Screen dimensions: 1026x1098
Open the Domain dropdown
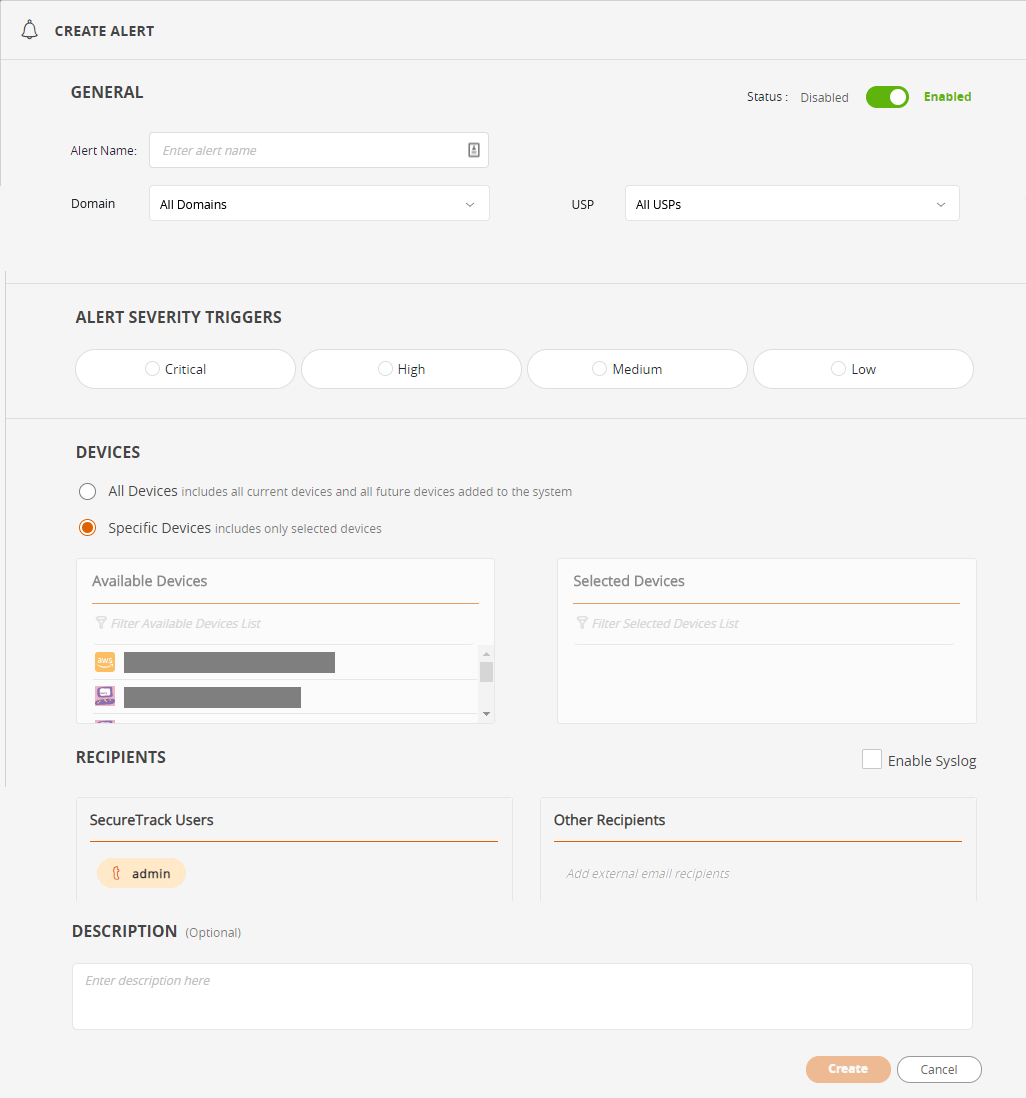pyautogui.click(x=318, y=204)
